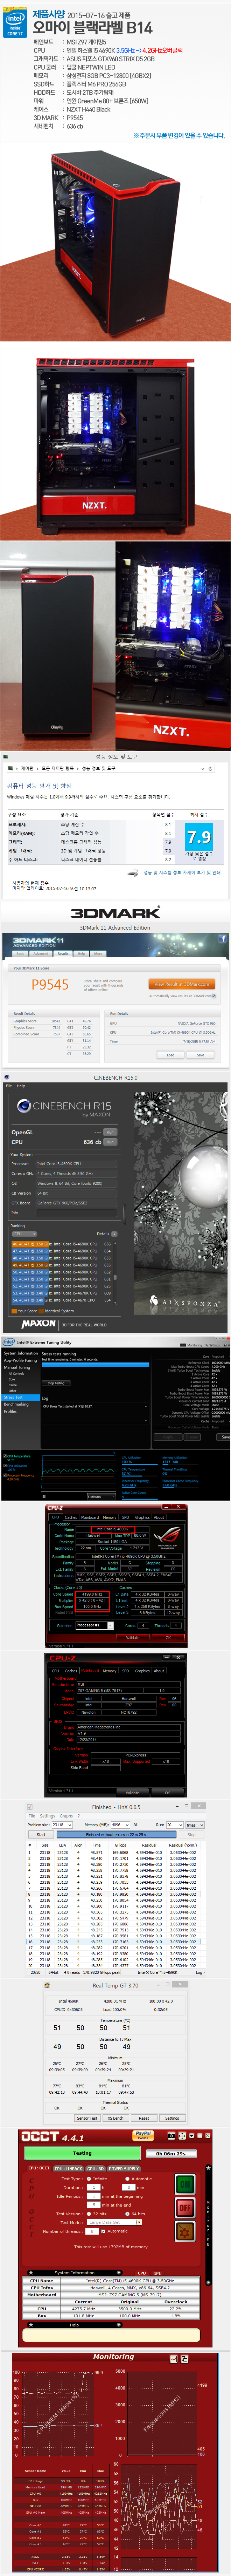Click the Problem size field in LinX
This screenshot has width=231, height=2576.
point(62,1825)
